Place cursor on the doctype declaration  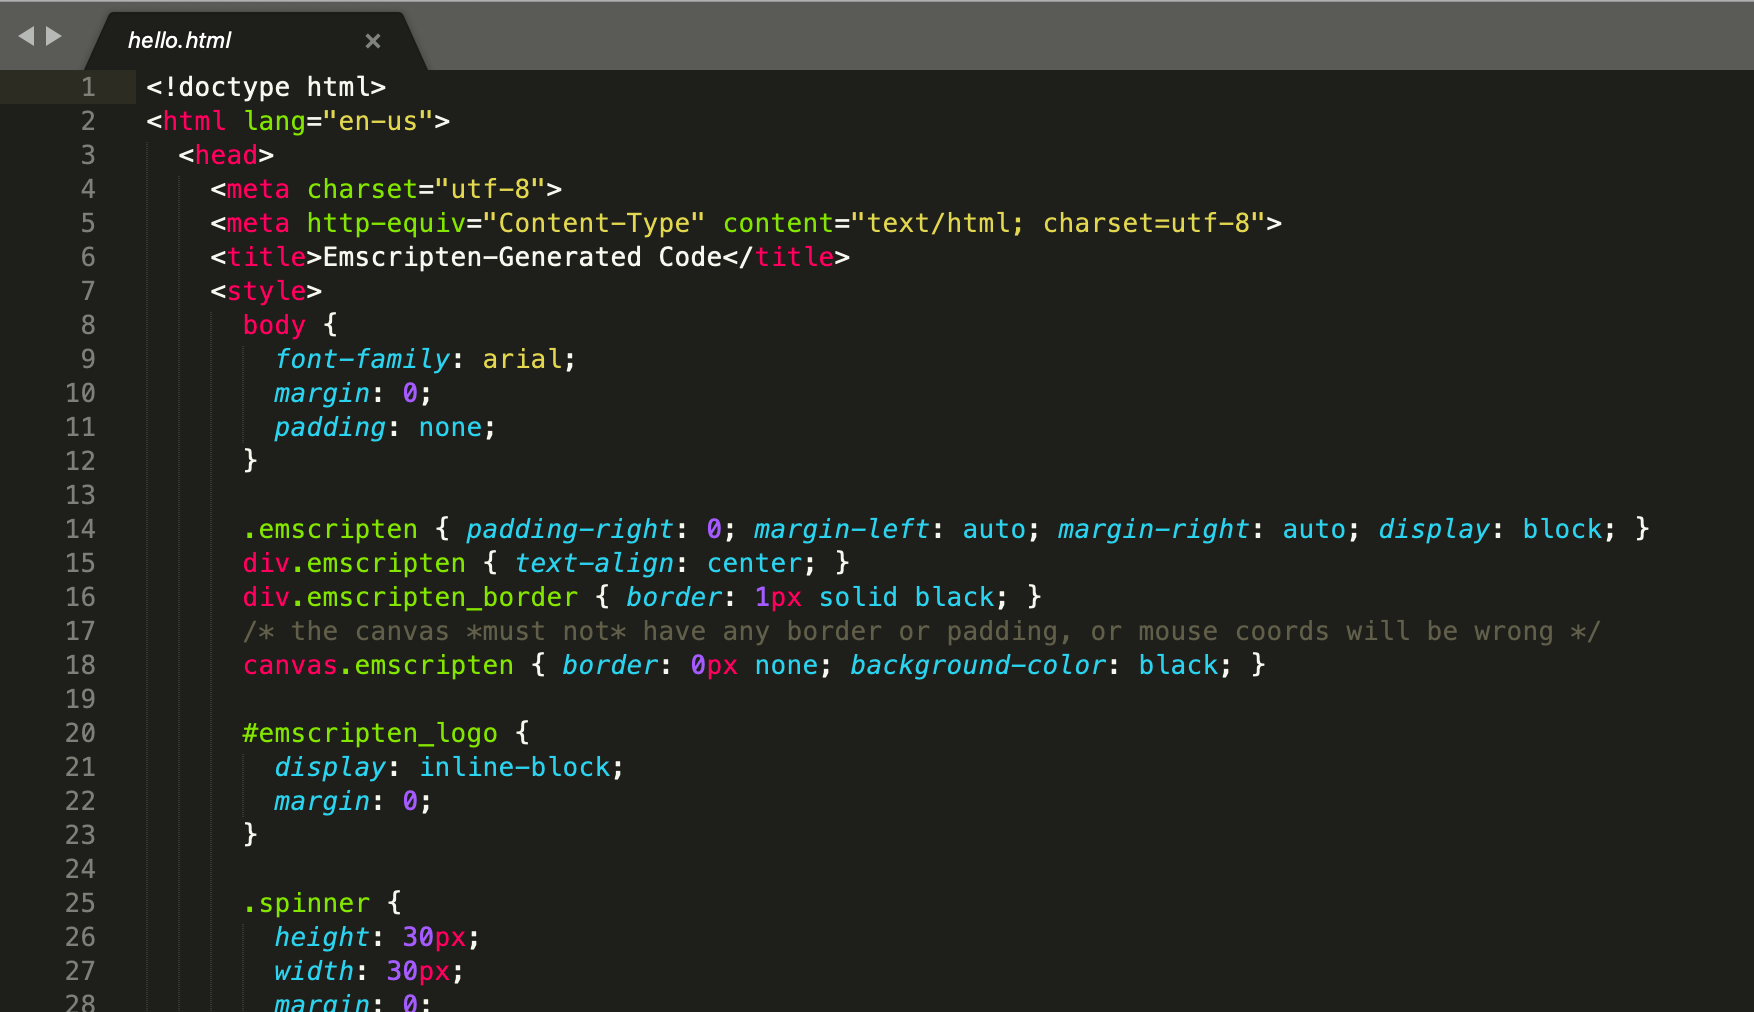(x=265, y=87)
